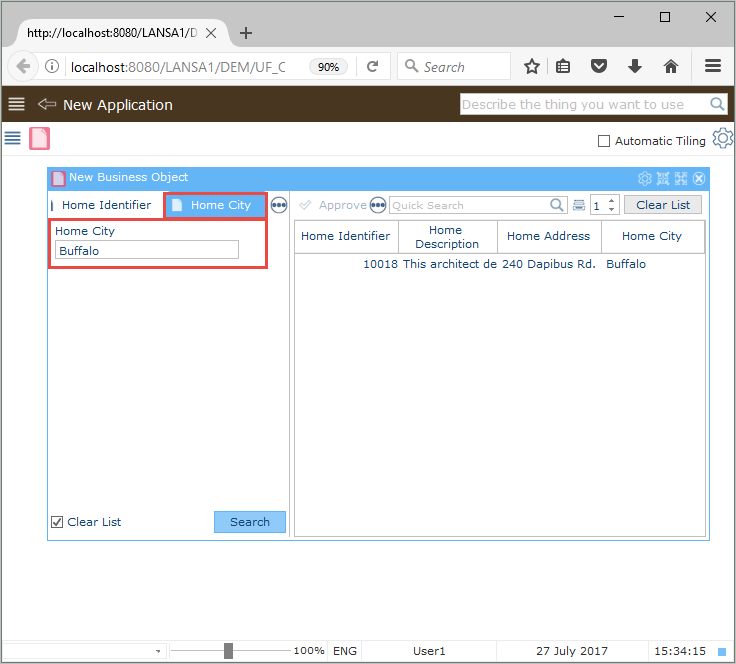Bookmark this page with the star icon

click(x=531, y=66)
